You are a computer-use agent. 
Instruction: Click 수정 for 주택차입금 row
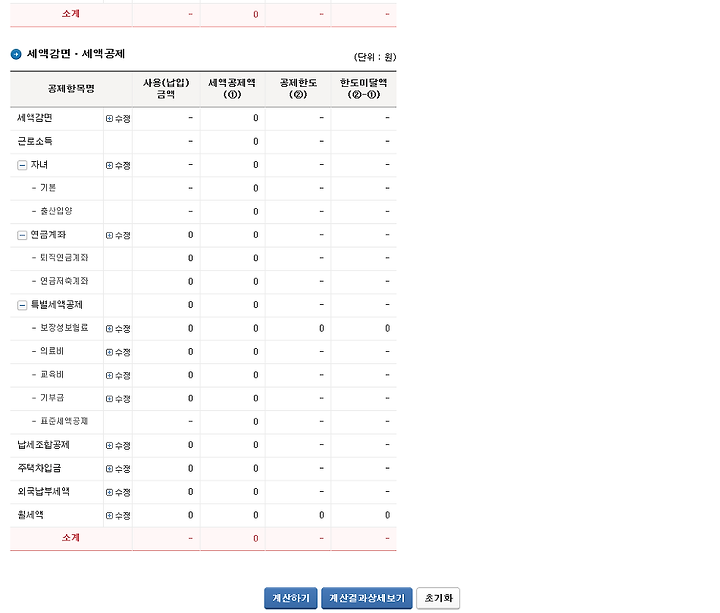click(x=118, y=469)
